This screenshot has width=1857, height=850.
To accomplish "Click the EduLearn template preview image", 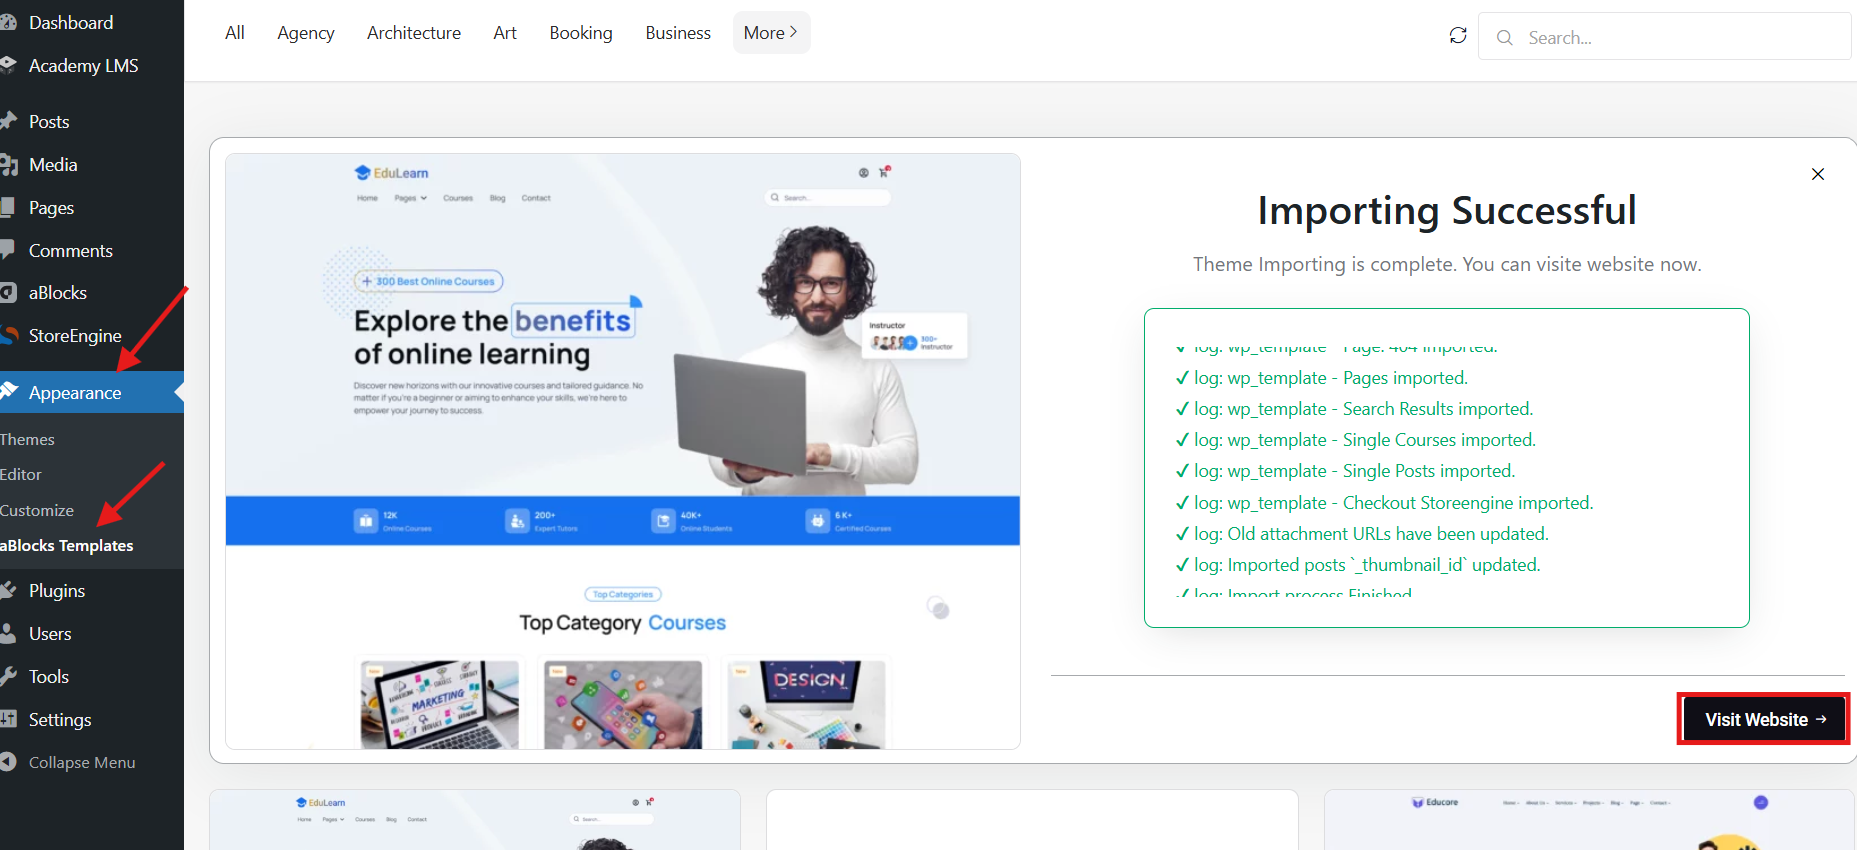I will [x=623, y=451].
